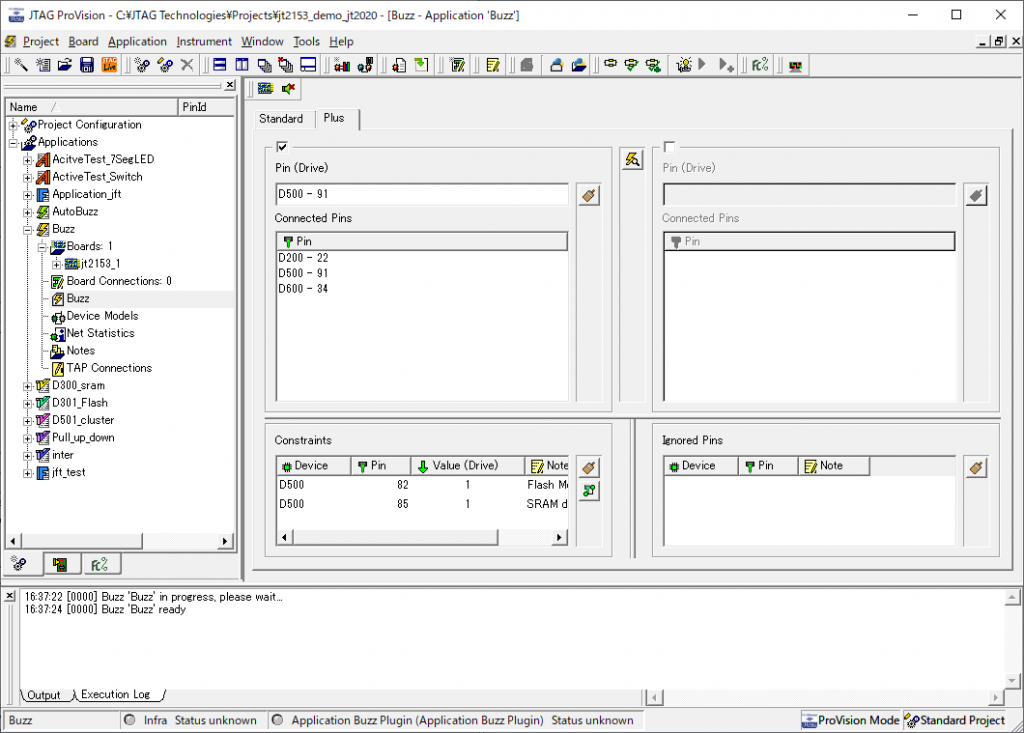Click the eraser icon next to Constraints table

pyautogui.click(x=589, y=467)
